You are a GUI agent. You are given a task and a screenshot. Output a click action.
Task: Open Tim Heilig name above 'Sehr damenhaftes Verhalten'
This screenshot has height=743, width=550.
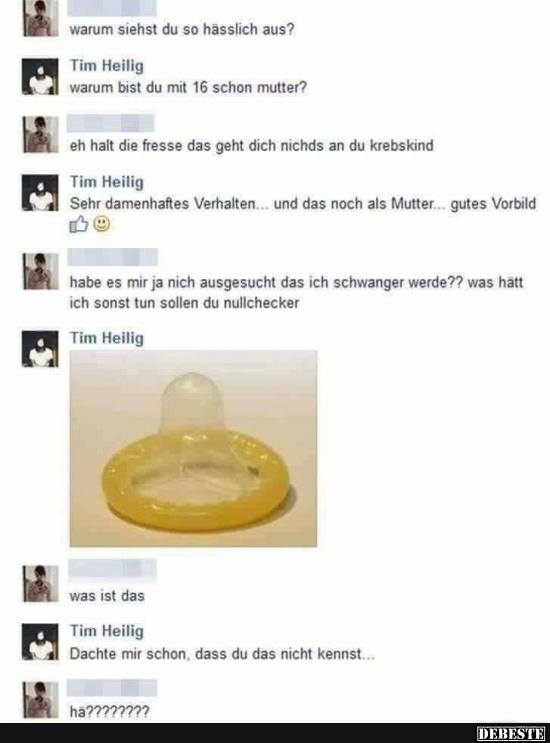tap(107, 181)
